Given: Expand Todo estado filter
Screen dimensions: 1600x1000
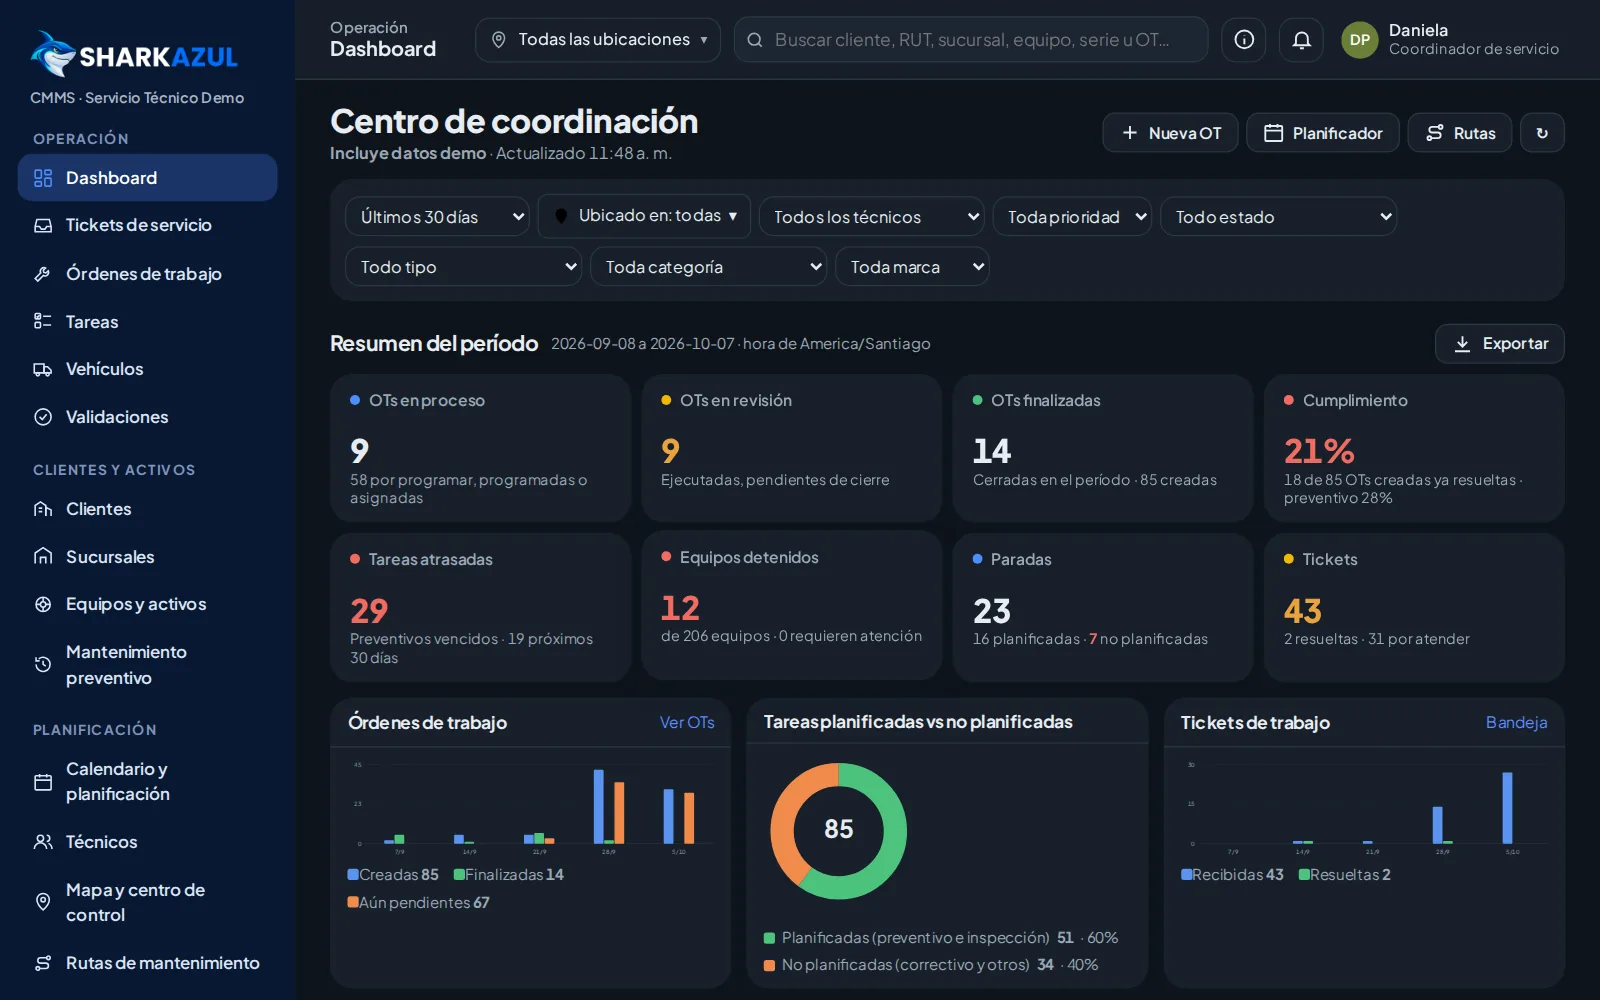Looking at the screenshot, I should click(1279, 217).
